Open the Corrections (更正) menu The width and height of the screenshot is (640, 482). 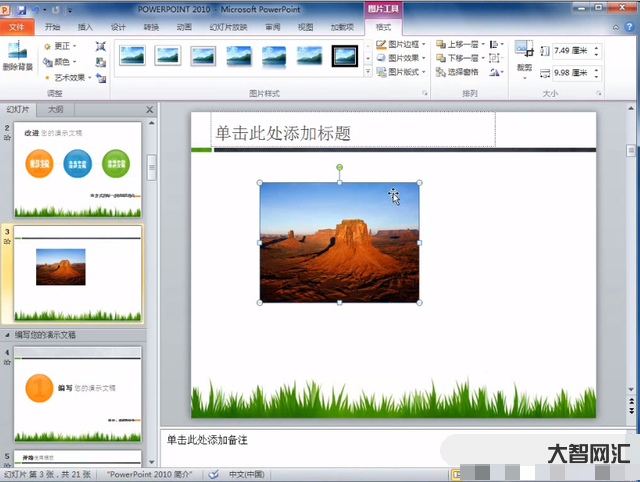[x=62, y=46]
